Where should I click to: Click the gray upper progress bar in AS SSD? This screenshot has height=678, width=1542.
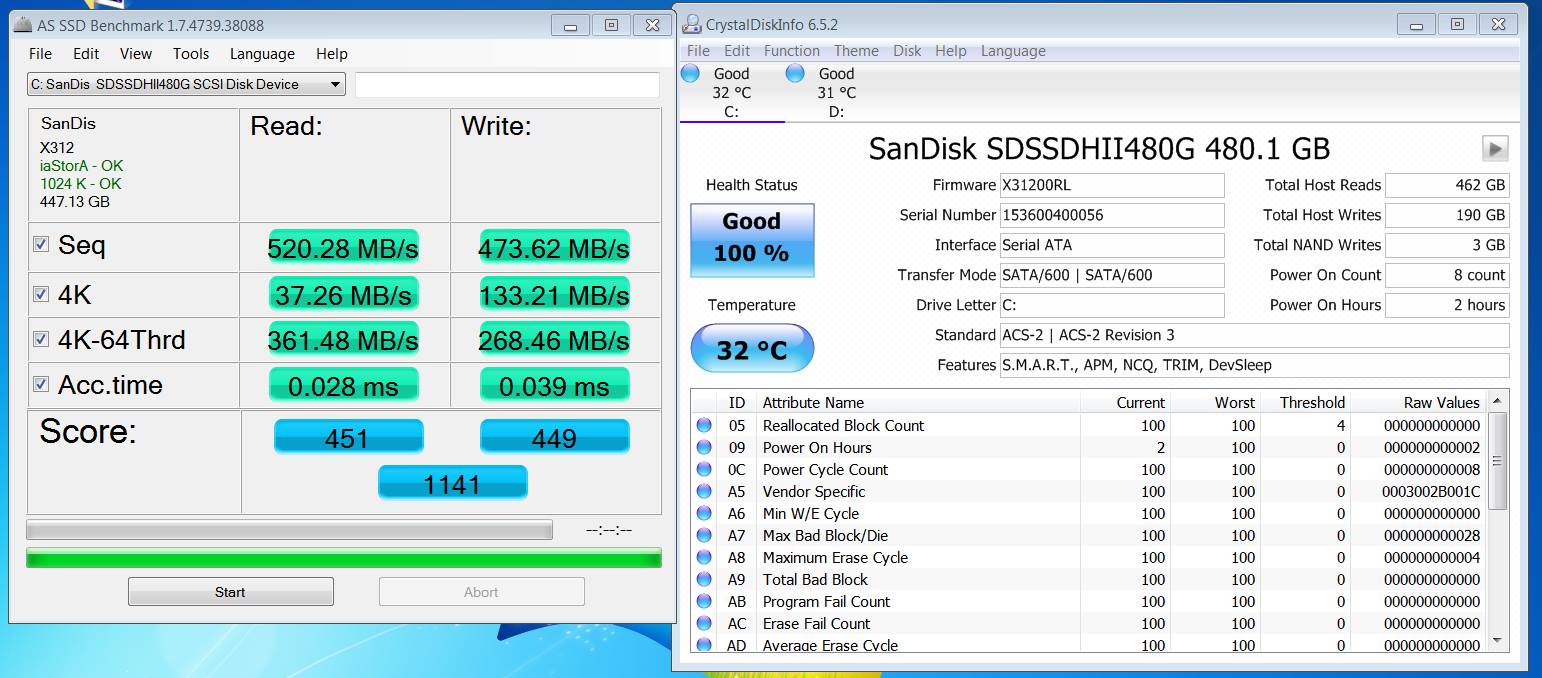click(x=289, y=529)
